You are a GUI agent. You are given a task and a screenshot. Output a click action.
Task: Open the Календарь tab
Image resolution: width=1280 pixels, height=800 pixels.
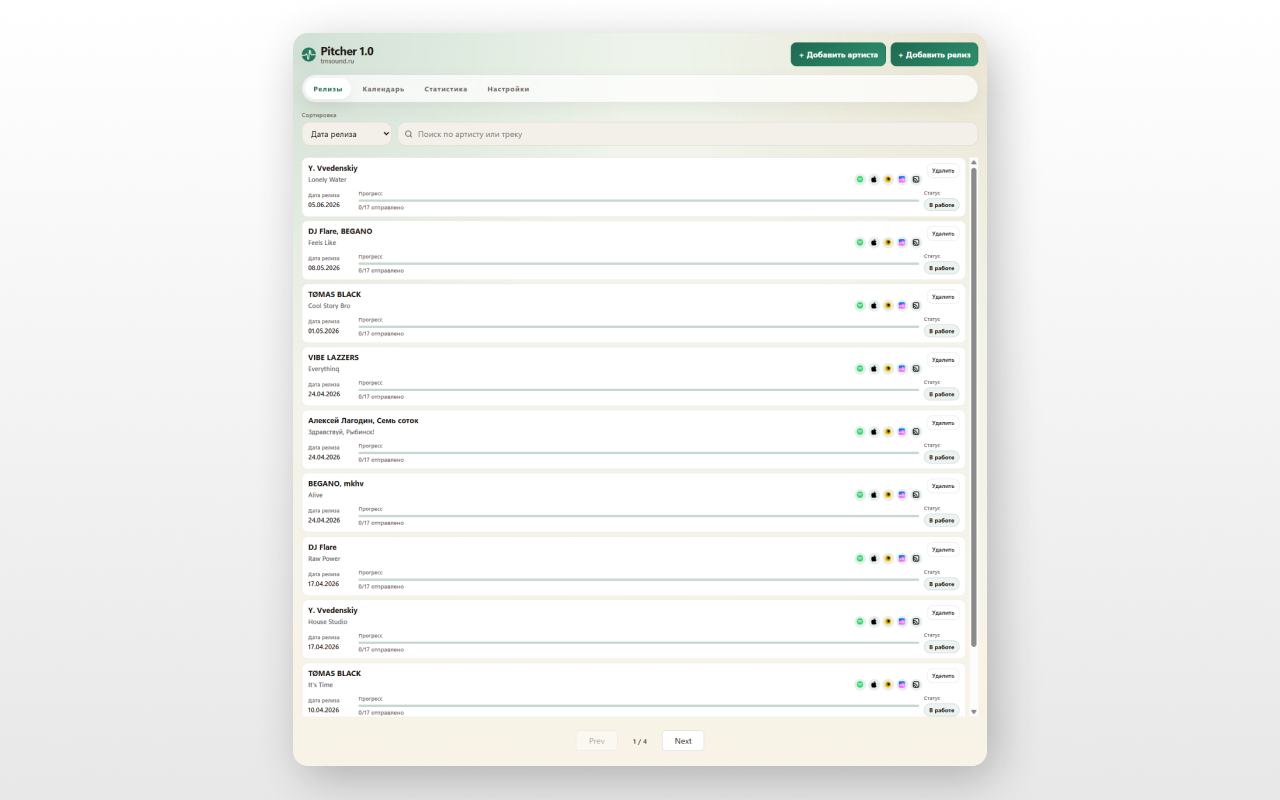(x=383, y=89)
